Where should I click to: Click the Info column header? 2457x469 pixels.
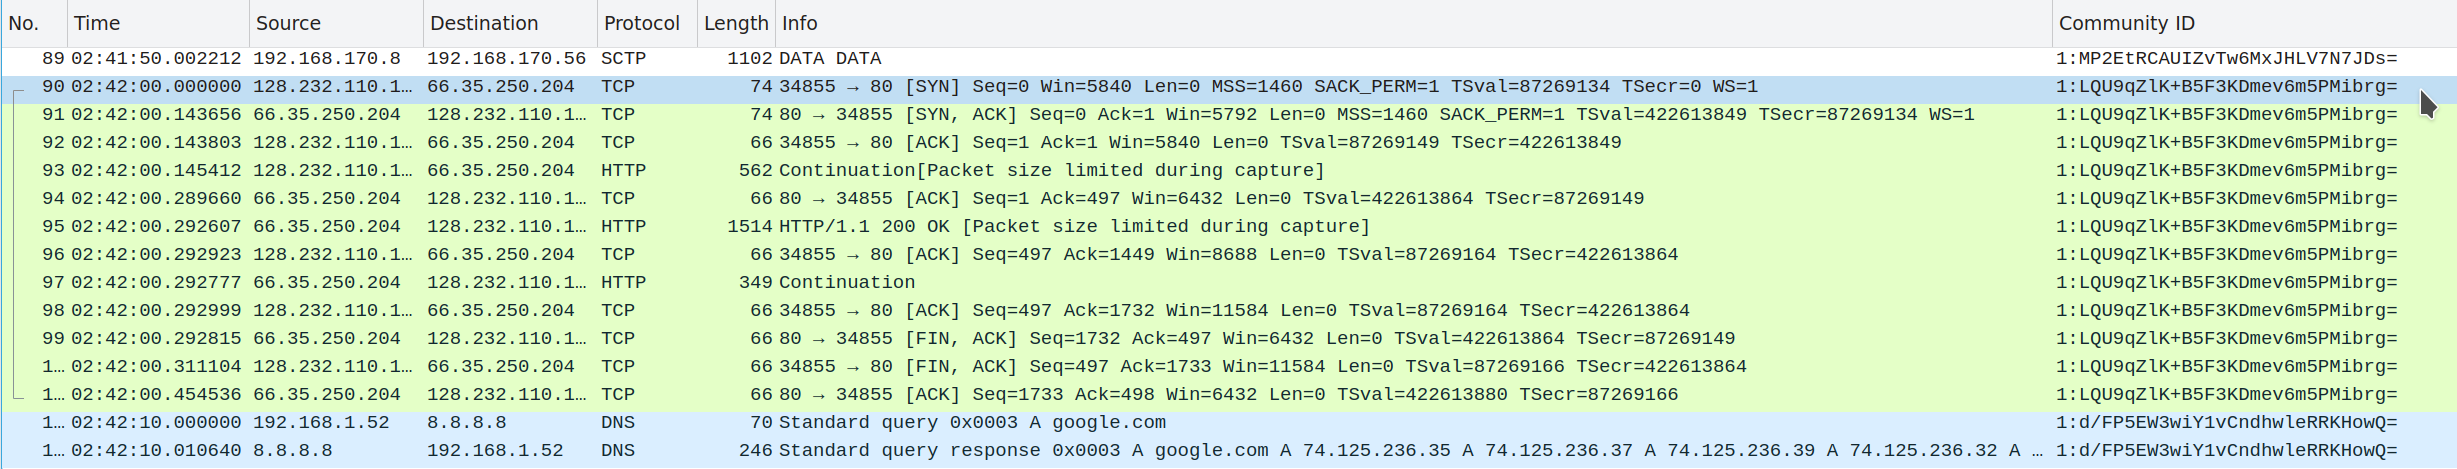(x=1413, y=23)
